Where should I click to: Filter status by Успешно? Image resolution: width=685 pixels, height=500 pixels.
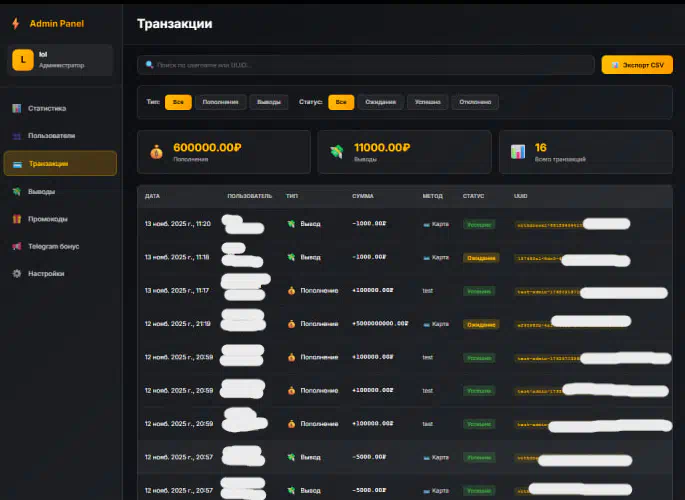428,102
